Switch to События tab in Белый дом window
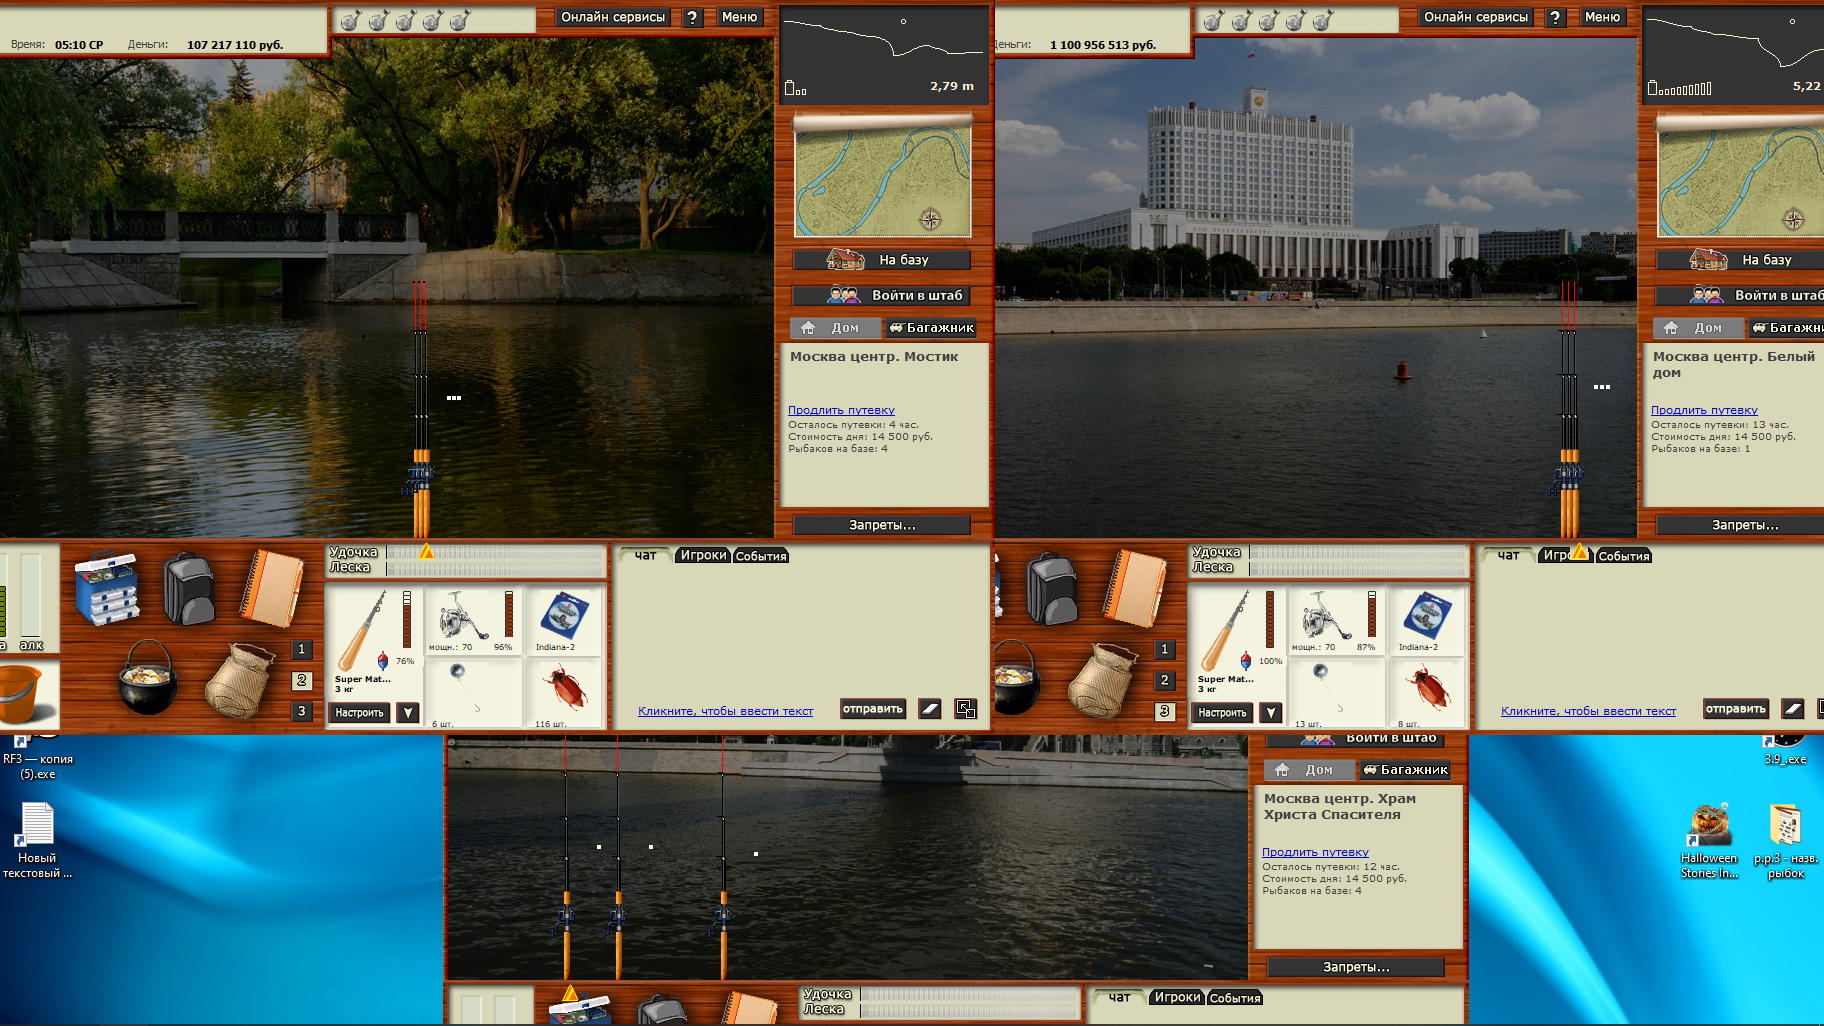 point(1624,556)
